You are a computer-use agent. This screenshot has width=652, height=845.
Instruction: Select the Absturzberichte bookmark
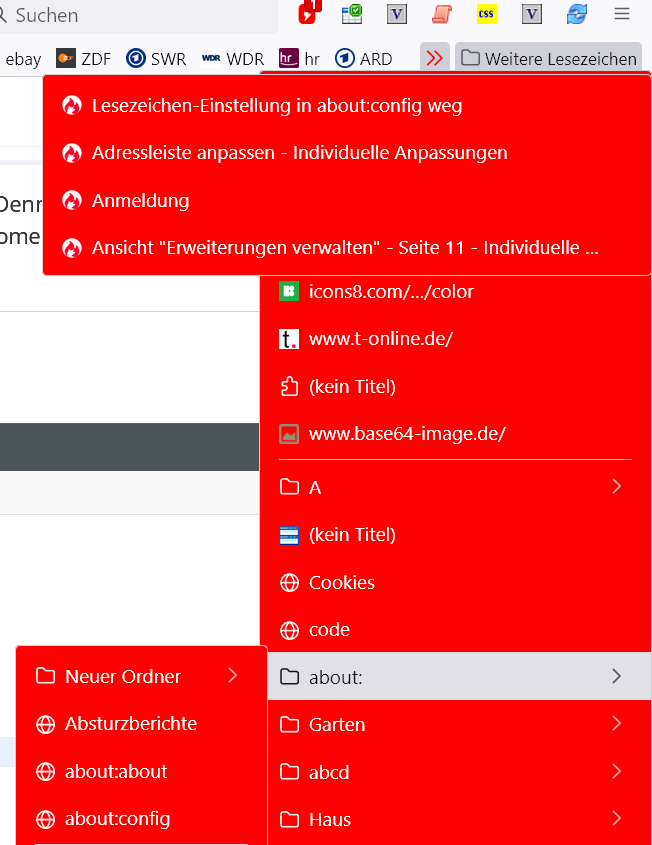130,723
